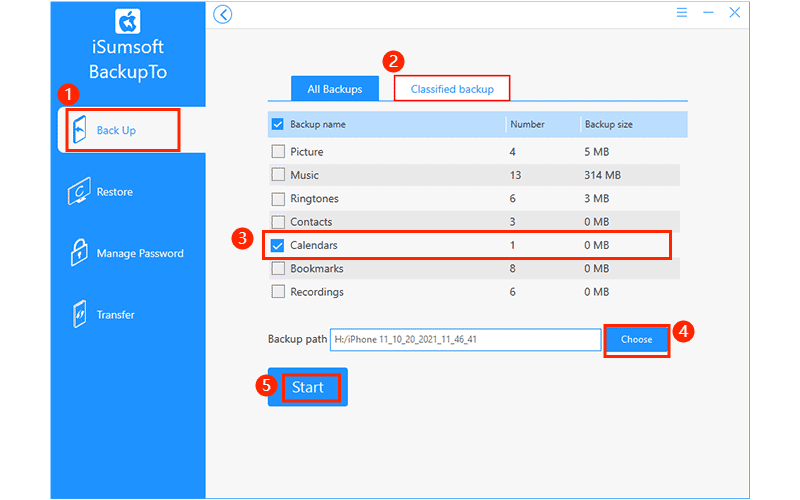The width and height of the screenshot is (800, 500).
Task: Uncheck the Calendars checkbox
Action: (x=278, y=245)
